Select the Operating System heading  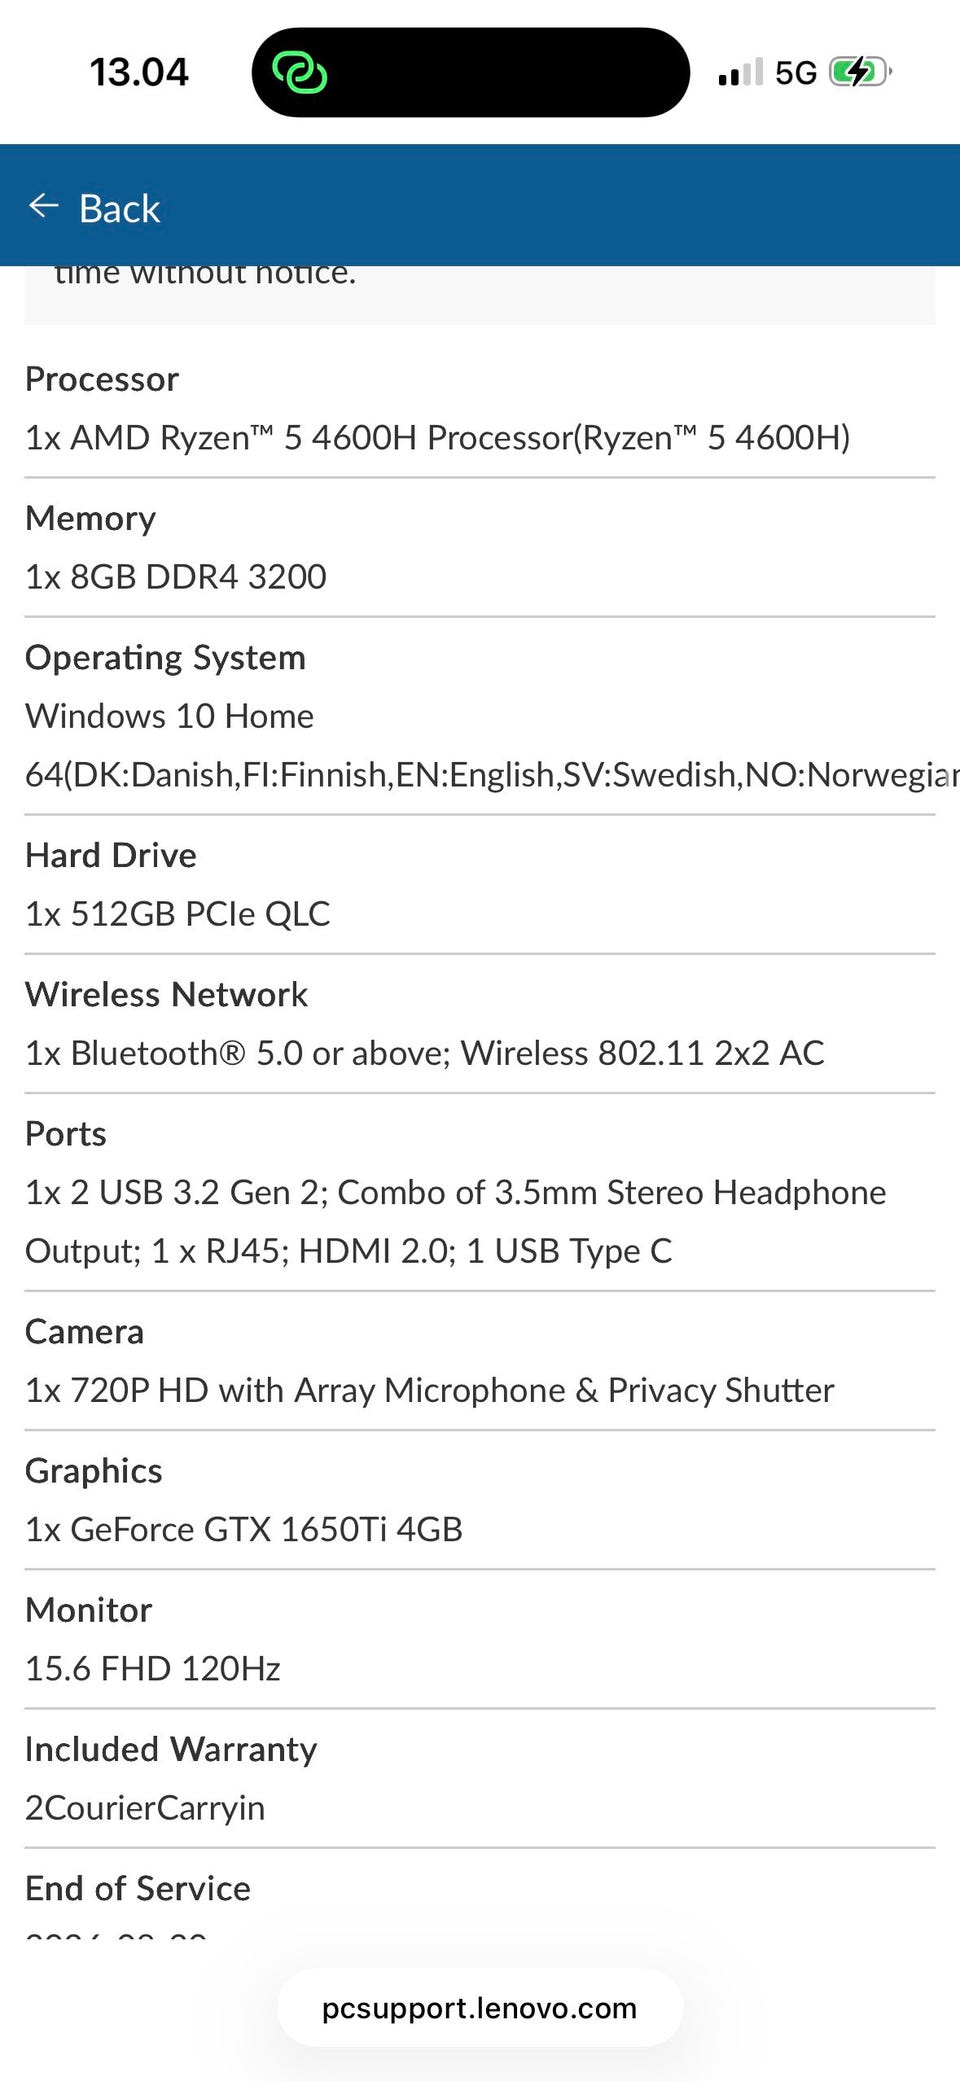pyautogui.click(x=166, y=657)
